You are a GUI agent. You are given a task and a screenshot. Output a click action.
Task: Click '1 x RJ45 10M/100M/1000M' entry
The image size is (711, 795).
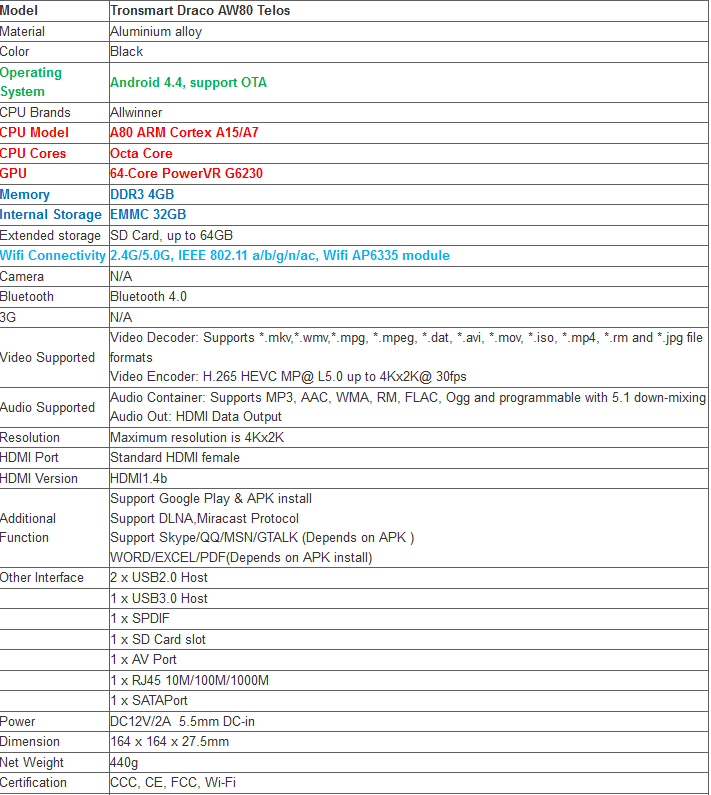(x=189, y=680)
